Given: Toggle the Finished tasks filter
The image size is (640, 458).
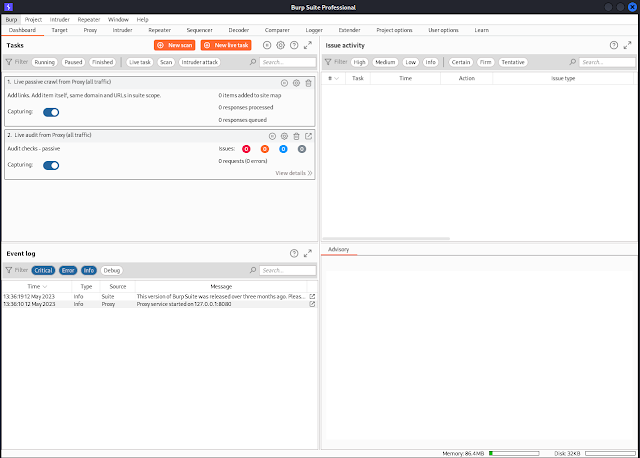Looking at the screenshot, I should click(102, 62).
